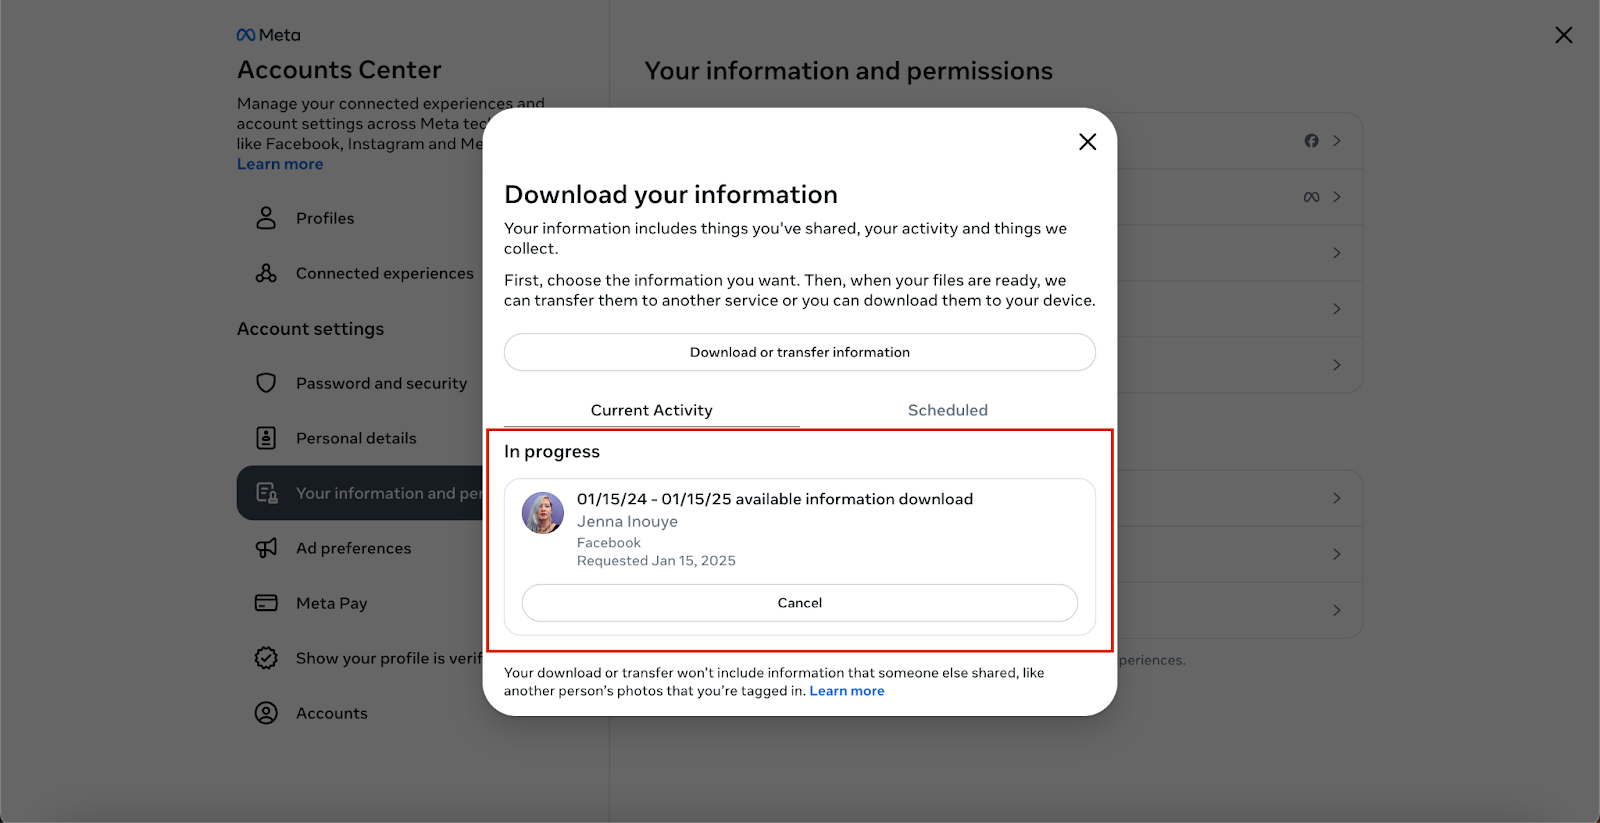Click the verified badge icon in sidebar
The image size is (1600, 823).
(x=266, y=658)
